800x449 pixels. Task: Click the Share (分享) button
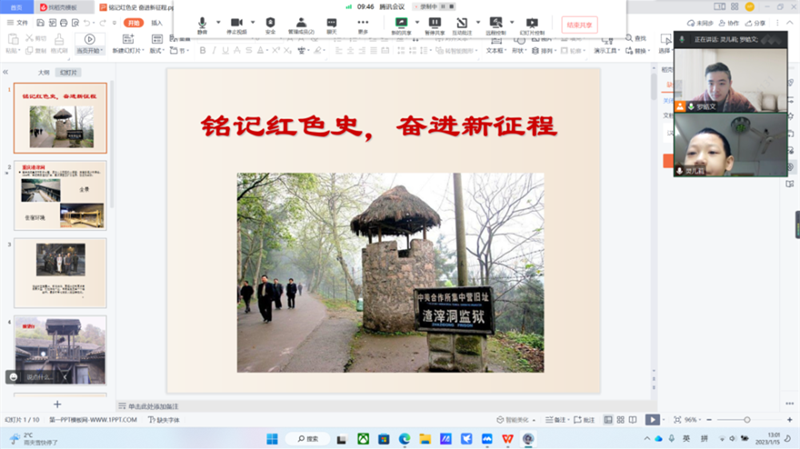point(756,23)
